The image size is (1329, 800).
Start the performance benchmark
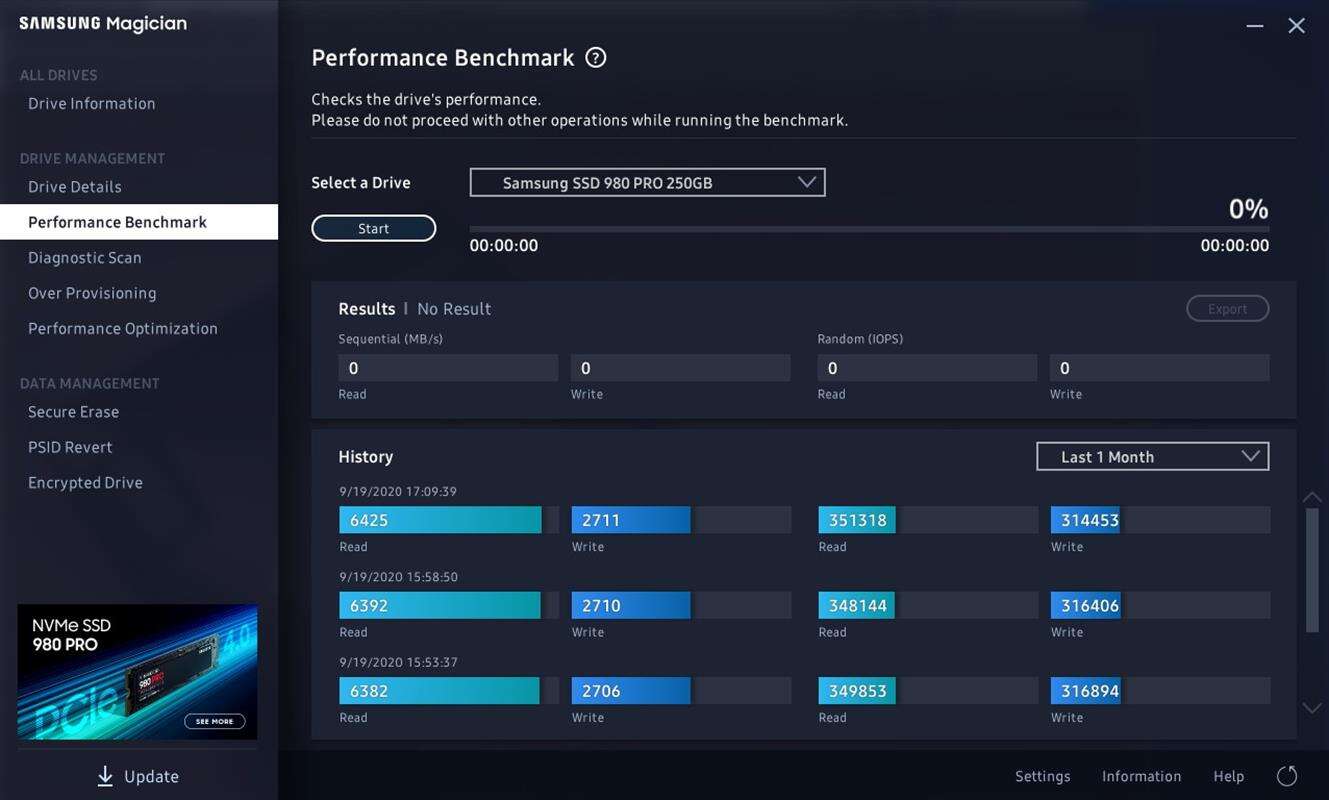[373, 229]
